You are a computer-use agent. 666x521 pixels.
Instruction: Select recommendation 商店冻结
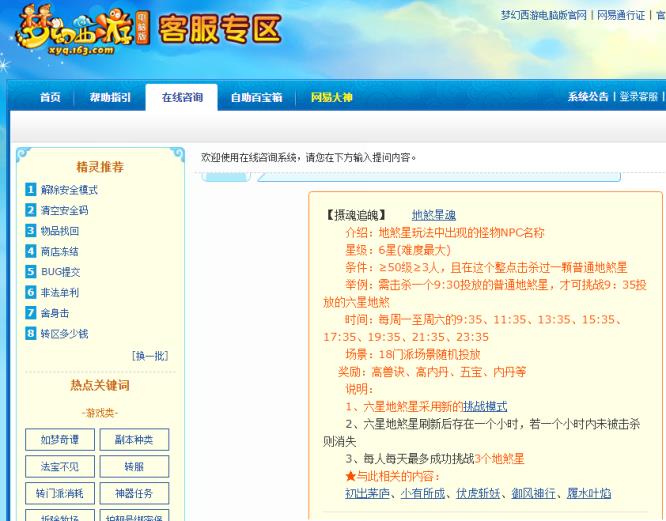60,251
